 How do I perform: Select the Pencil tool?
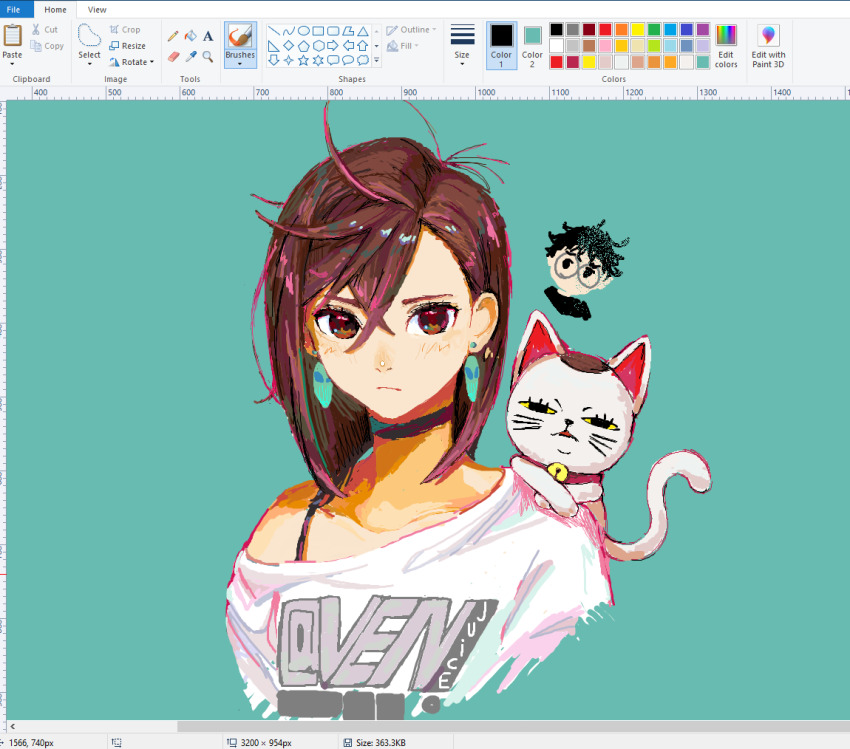pos(172,36)
